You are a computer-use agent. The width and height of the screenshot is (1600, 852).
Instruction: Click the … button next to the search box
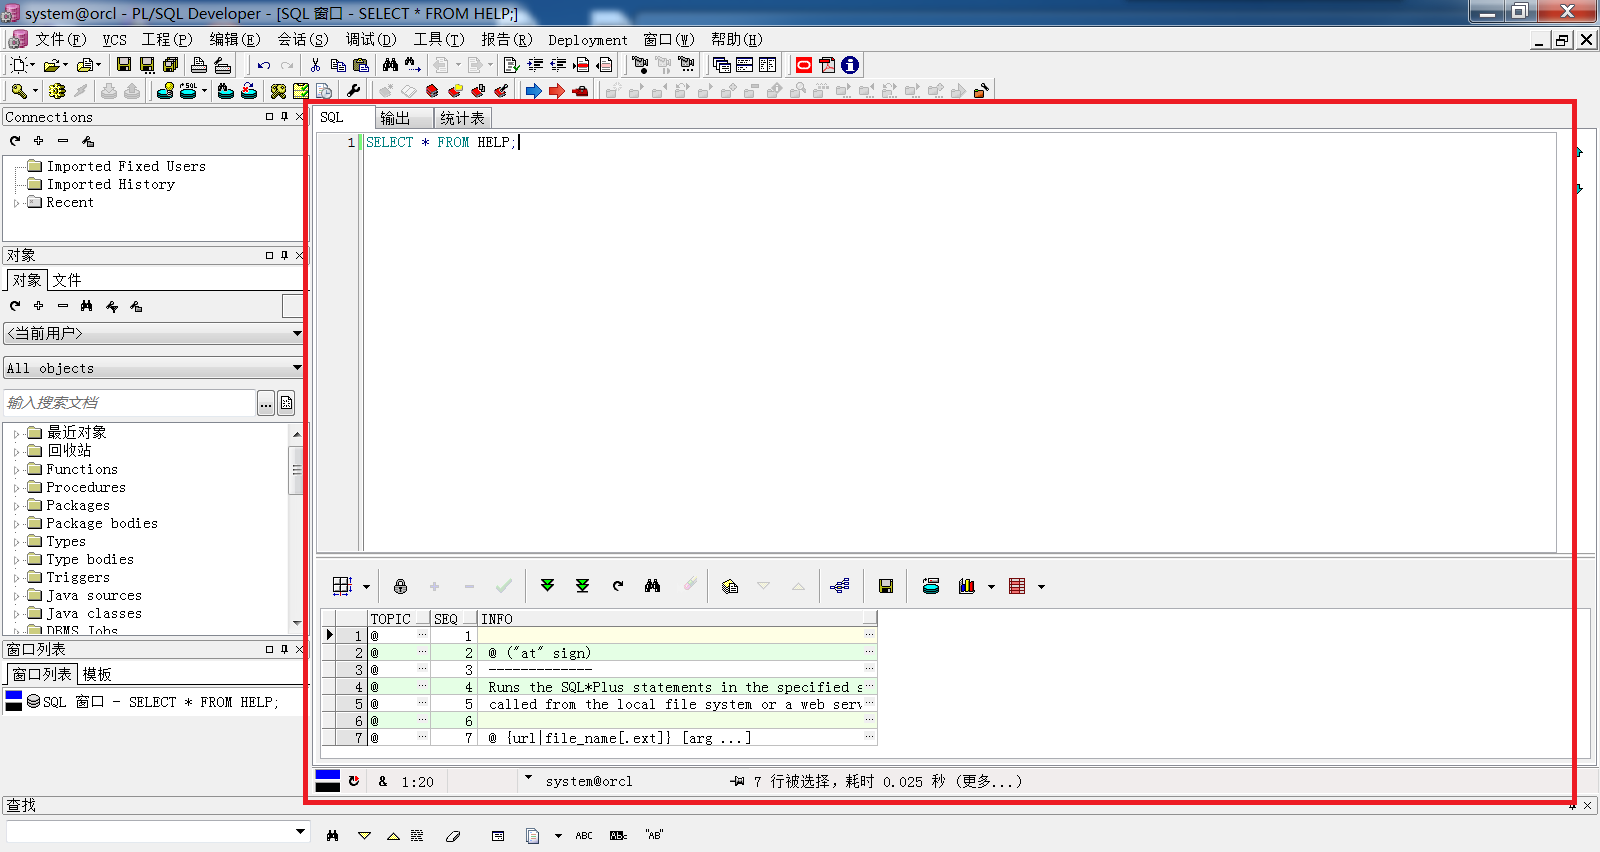[266, 403]
